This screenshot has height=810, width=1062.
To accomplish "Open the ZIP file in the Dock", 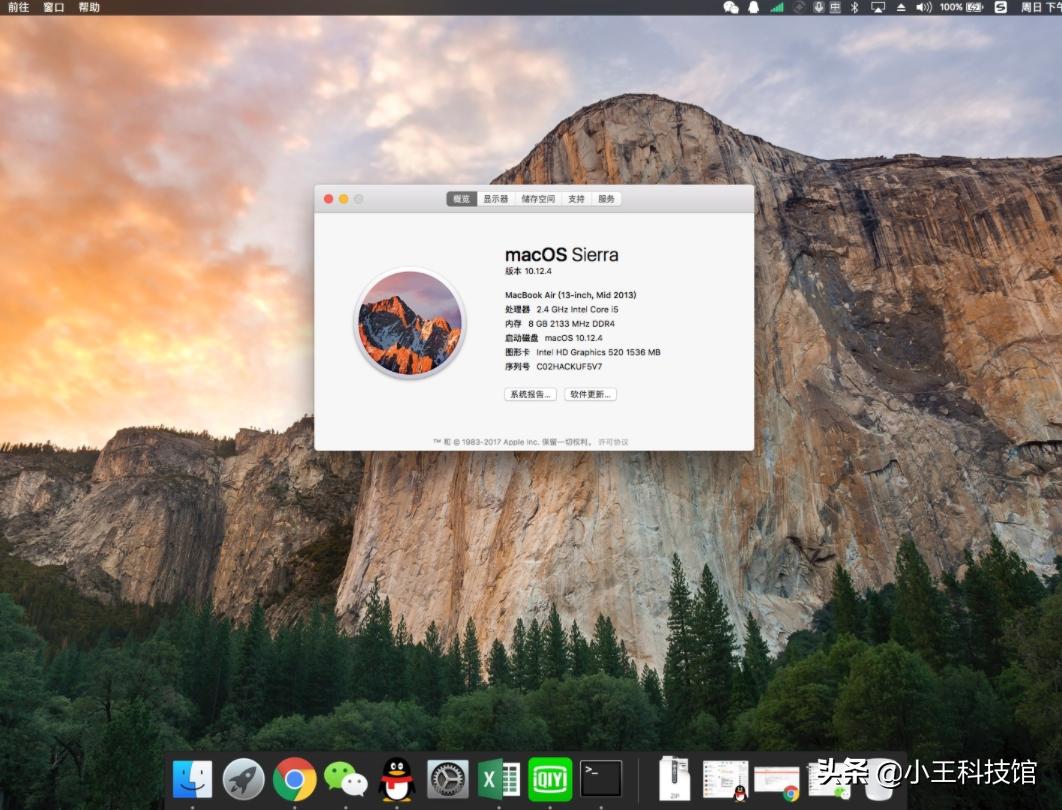I will coord(675,779).
